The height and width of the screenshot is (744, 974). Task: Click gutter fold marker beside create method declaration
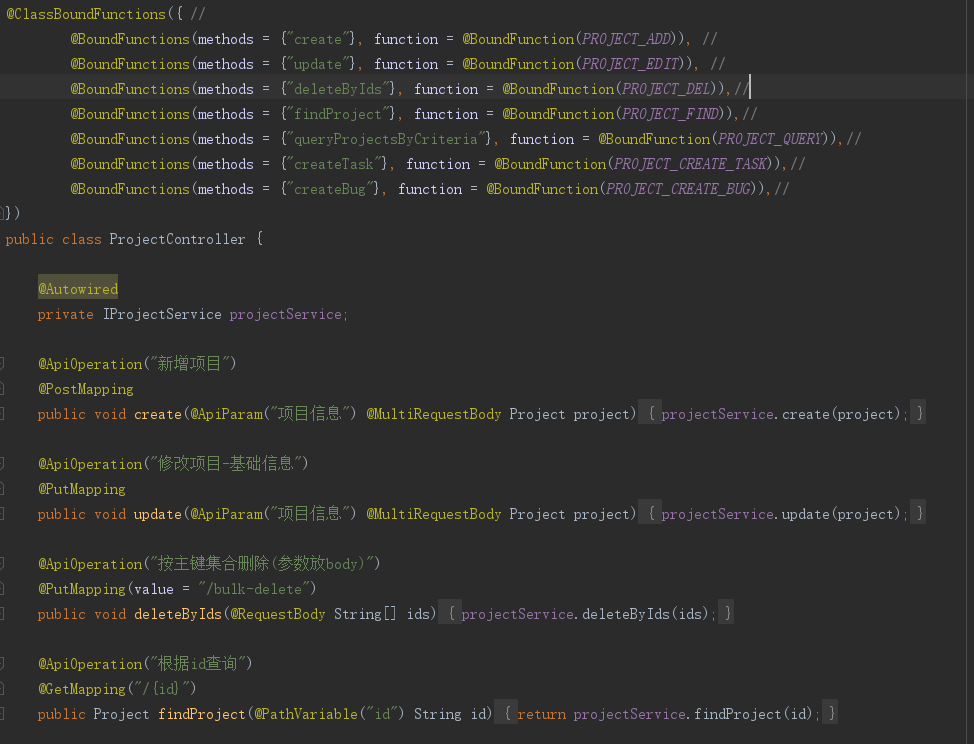click(3, 414)
